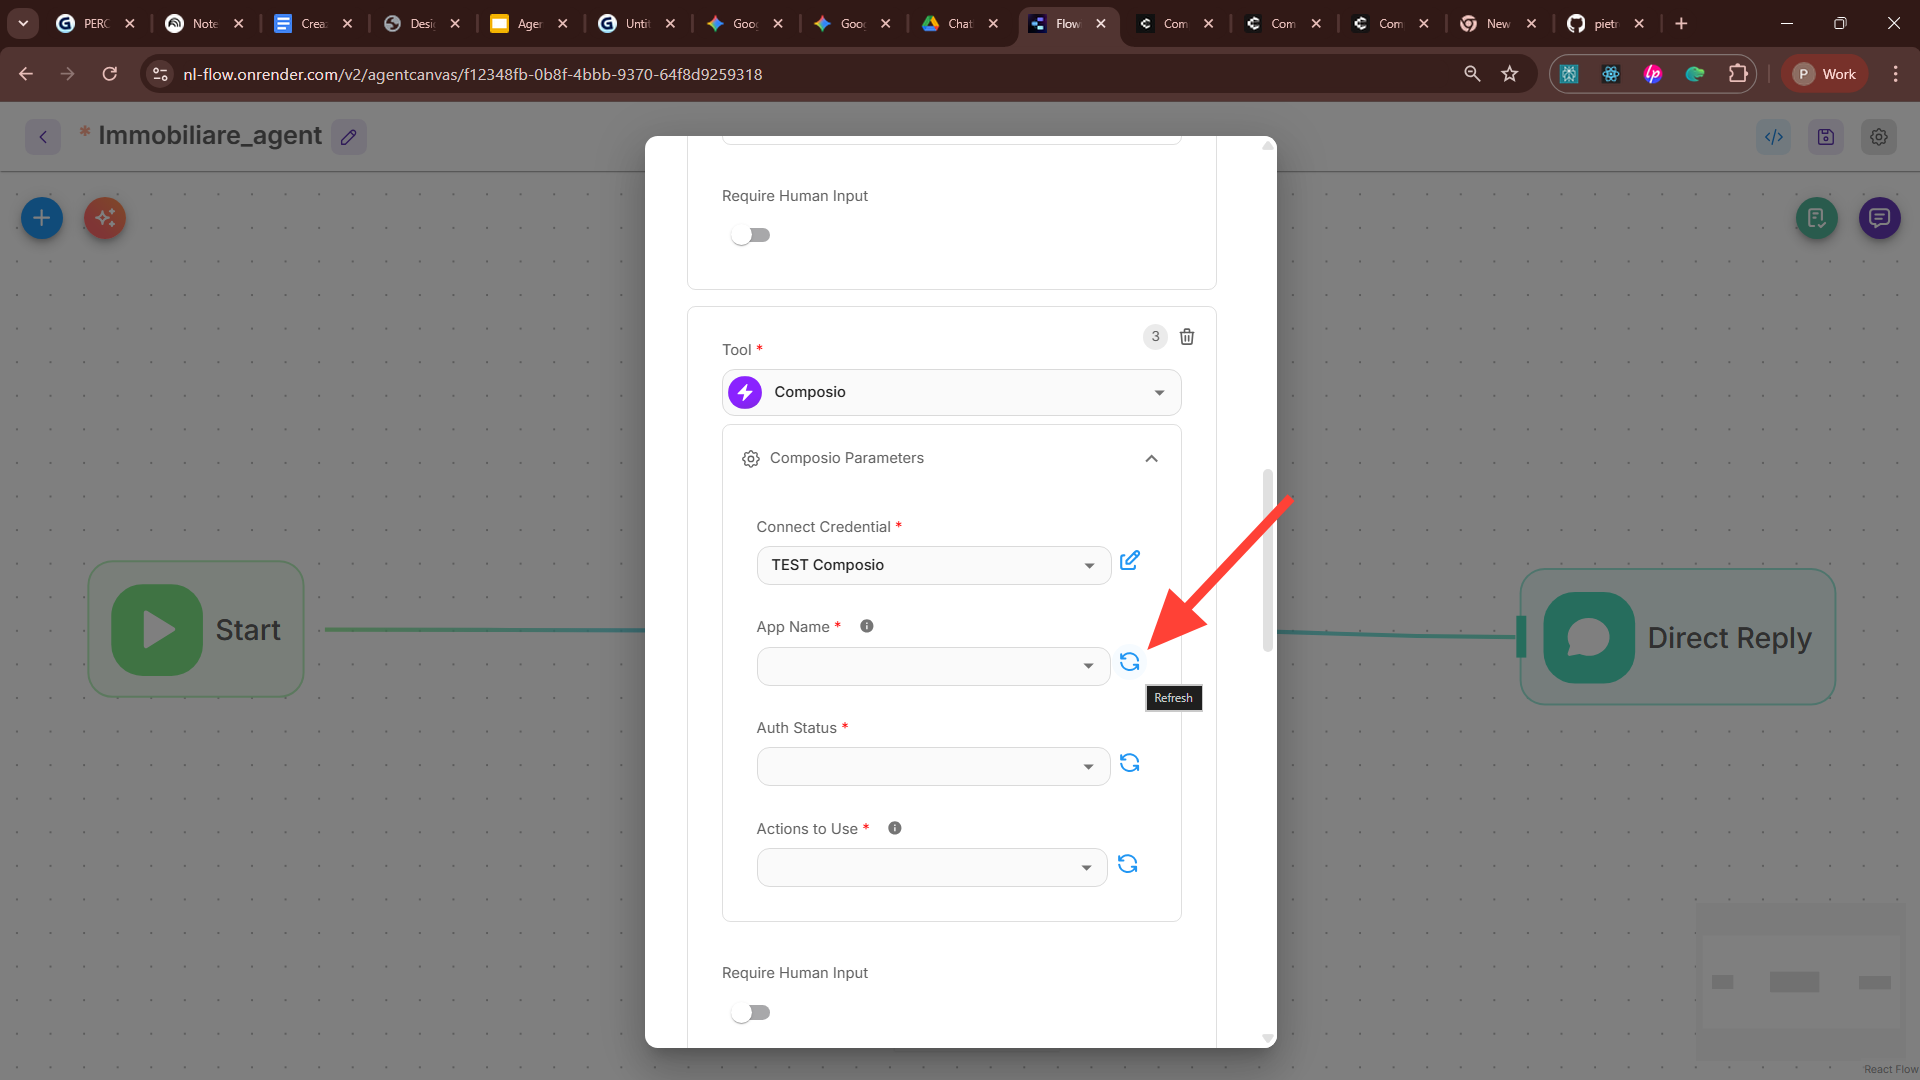Click the App Name refresh icon
Image resolution: width=1920 pixels, height=1080 pixels.
[1129, 662]
